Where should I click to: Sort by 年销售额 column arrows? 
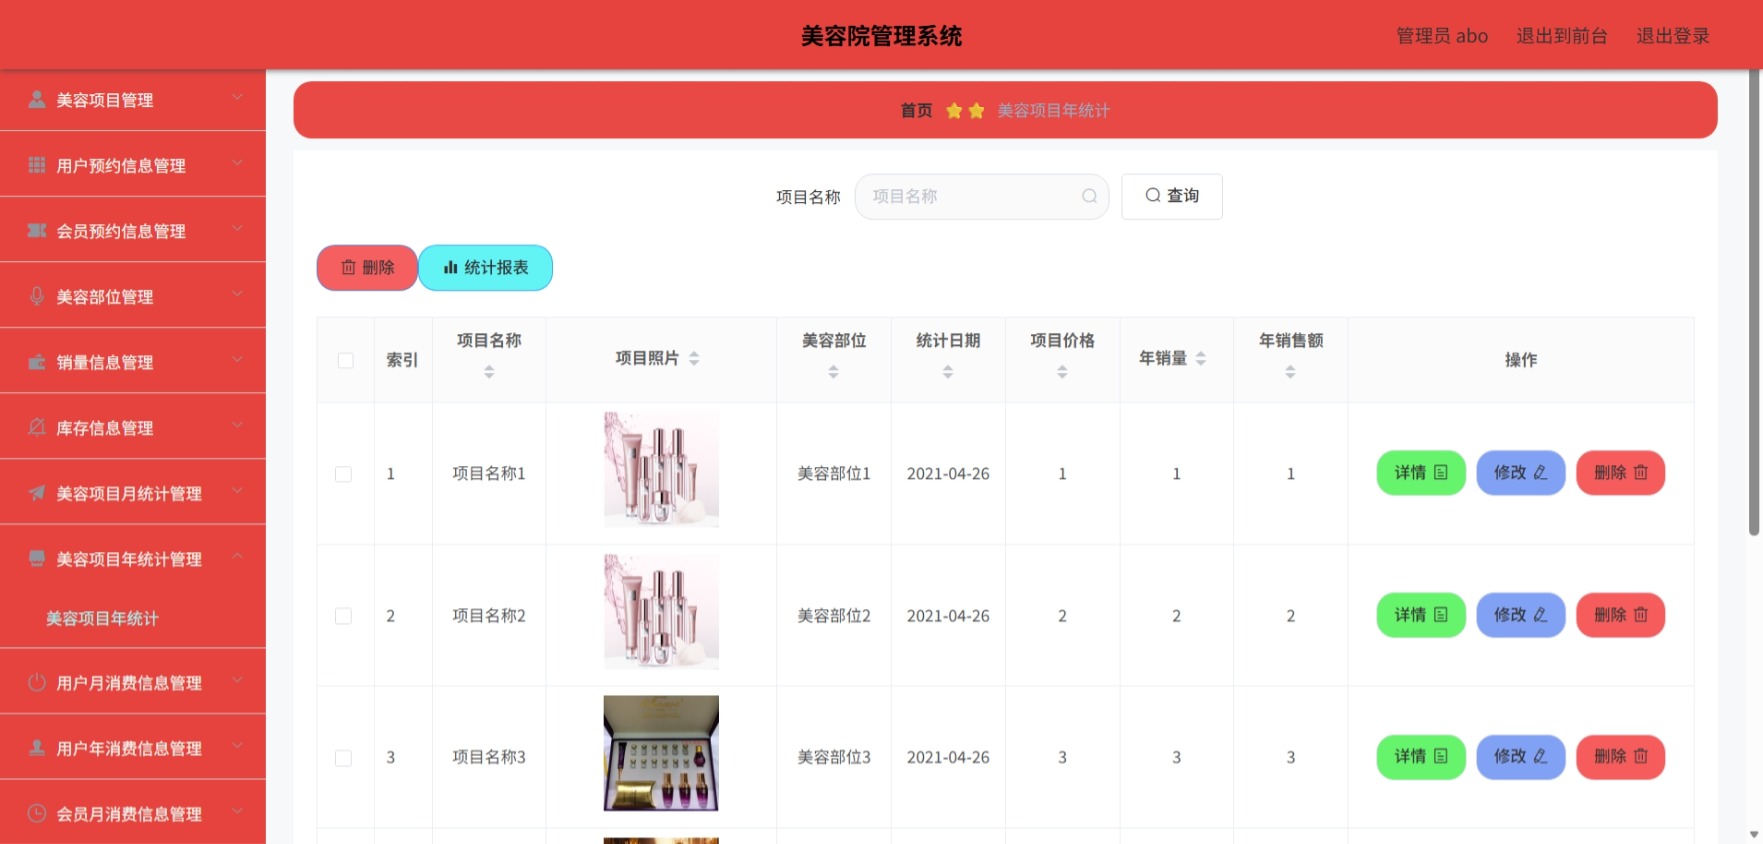pyautogui.click(x=1290, y=372)
